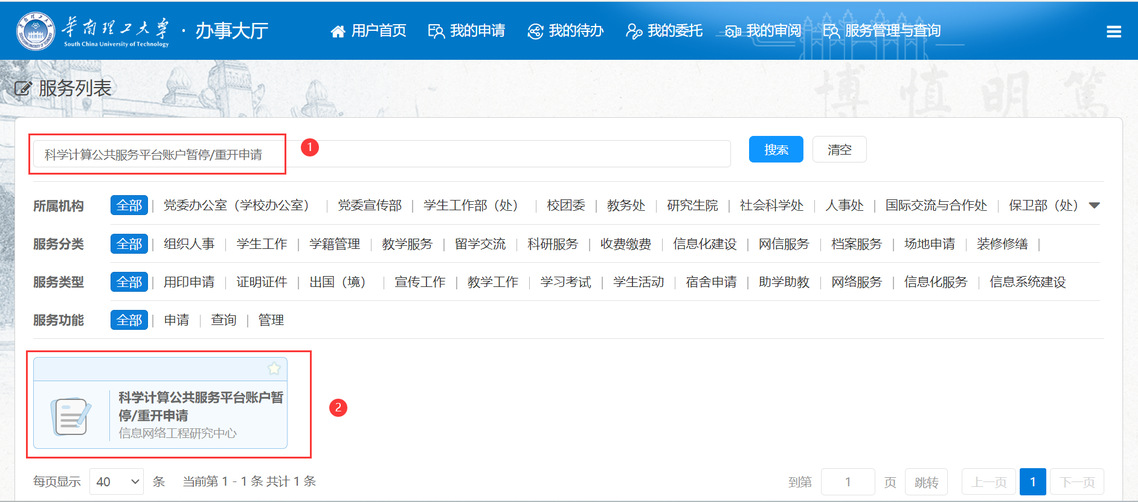Viewport: 1138px width, 502px height.
Task: Choose service type 信息化服务
Action: [x=936, y=281]
